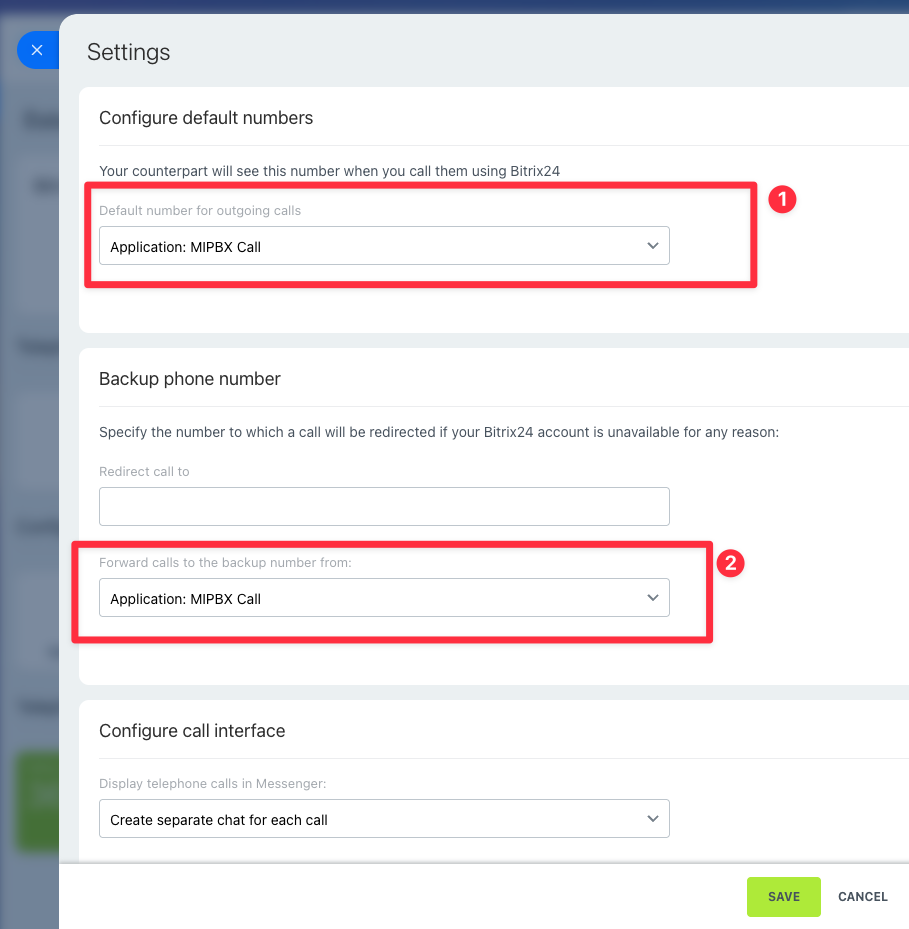Viewport: 909px width, 929px height.
Task: Open the Forward calls to backup number dropdown
Action: click(x=384, y=598)
